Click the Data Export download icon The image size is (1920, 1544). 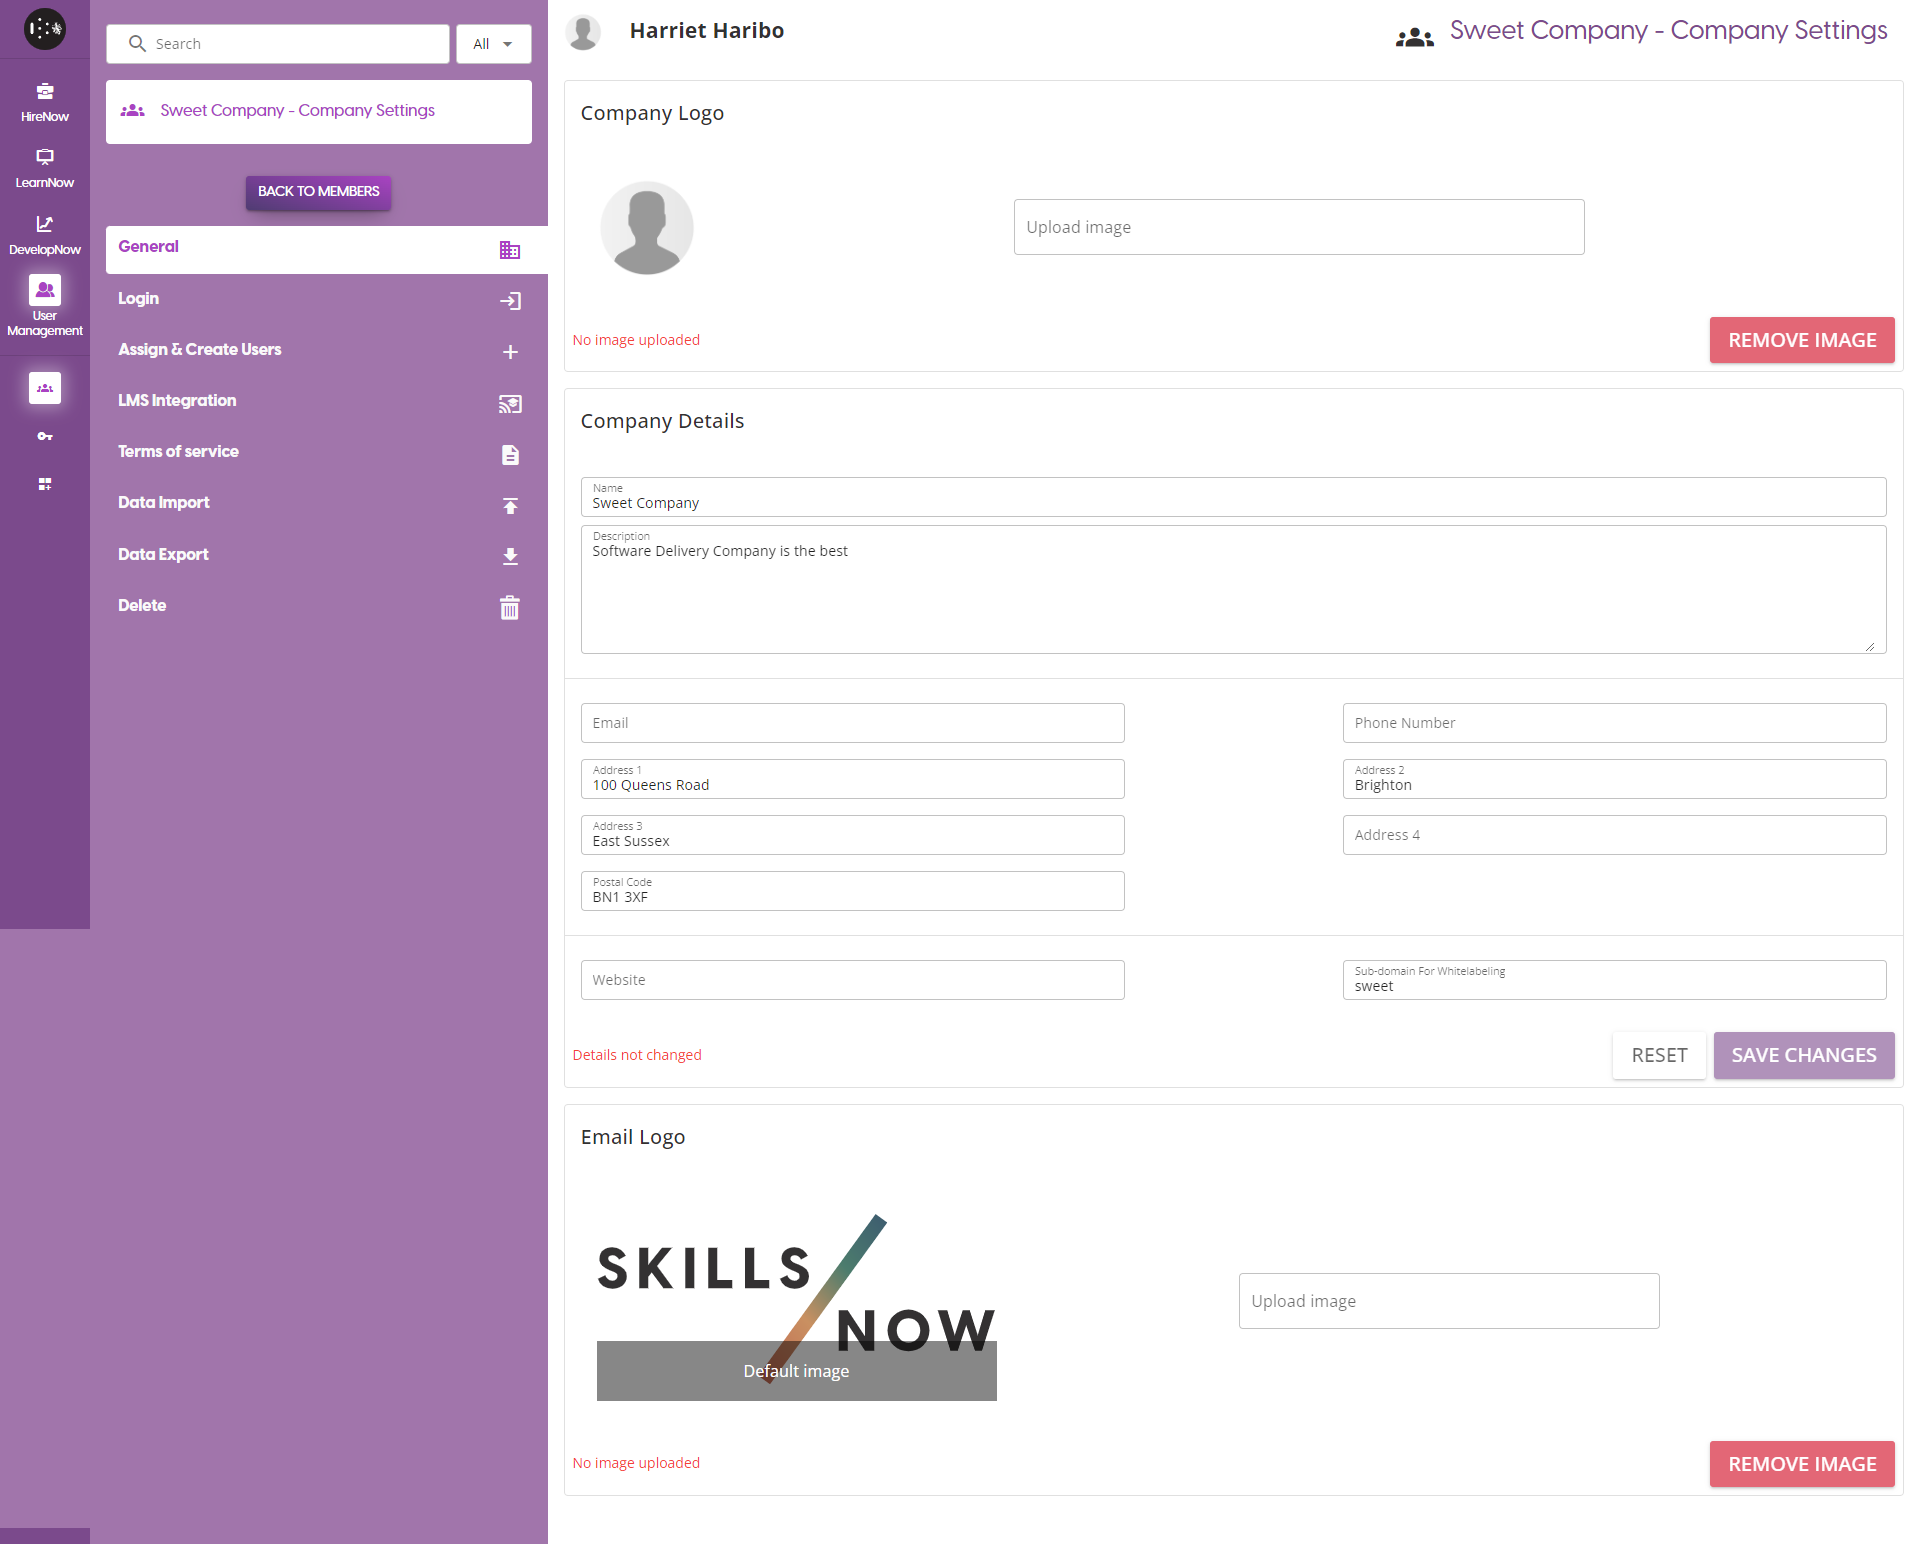pos(510,556)
